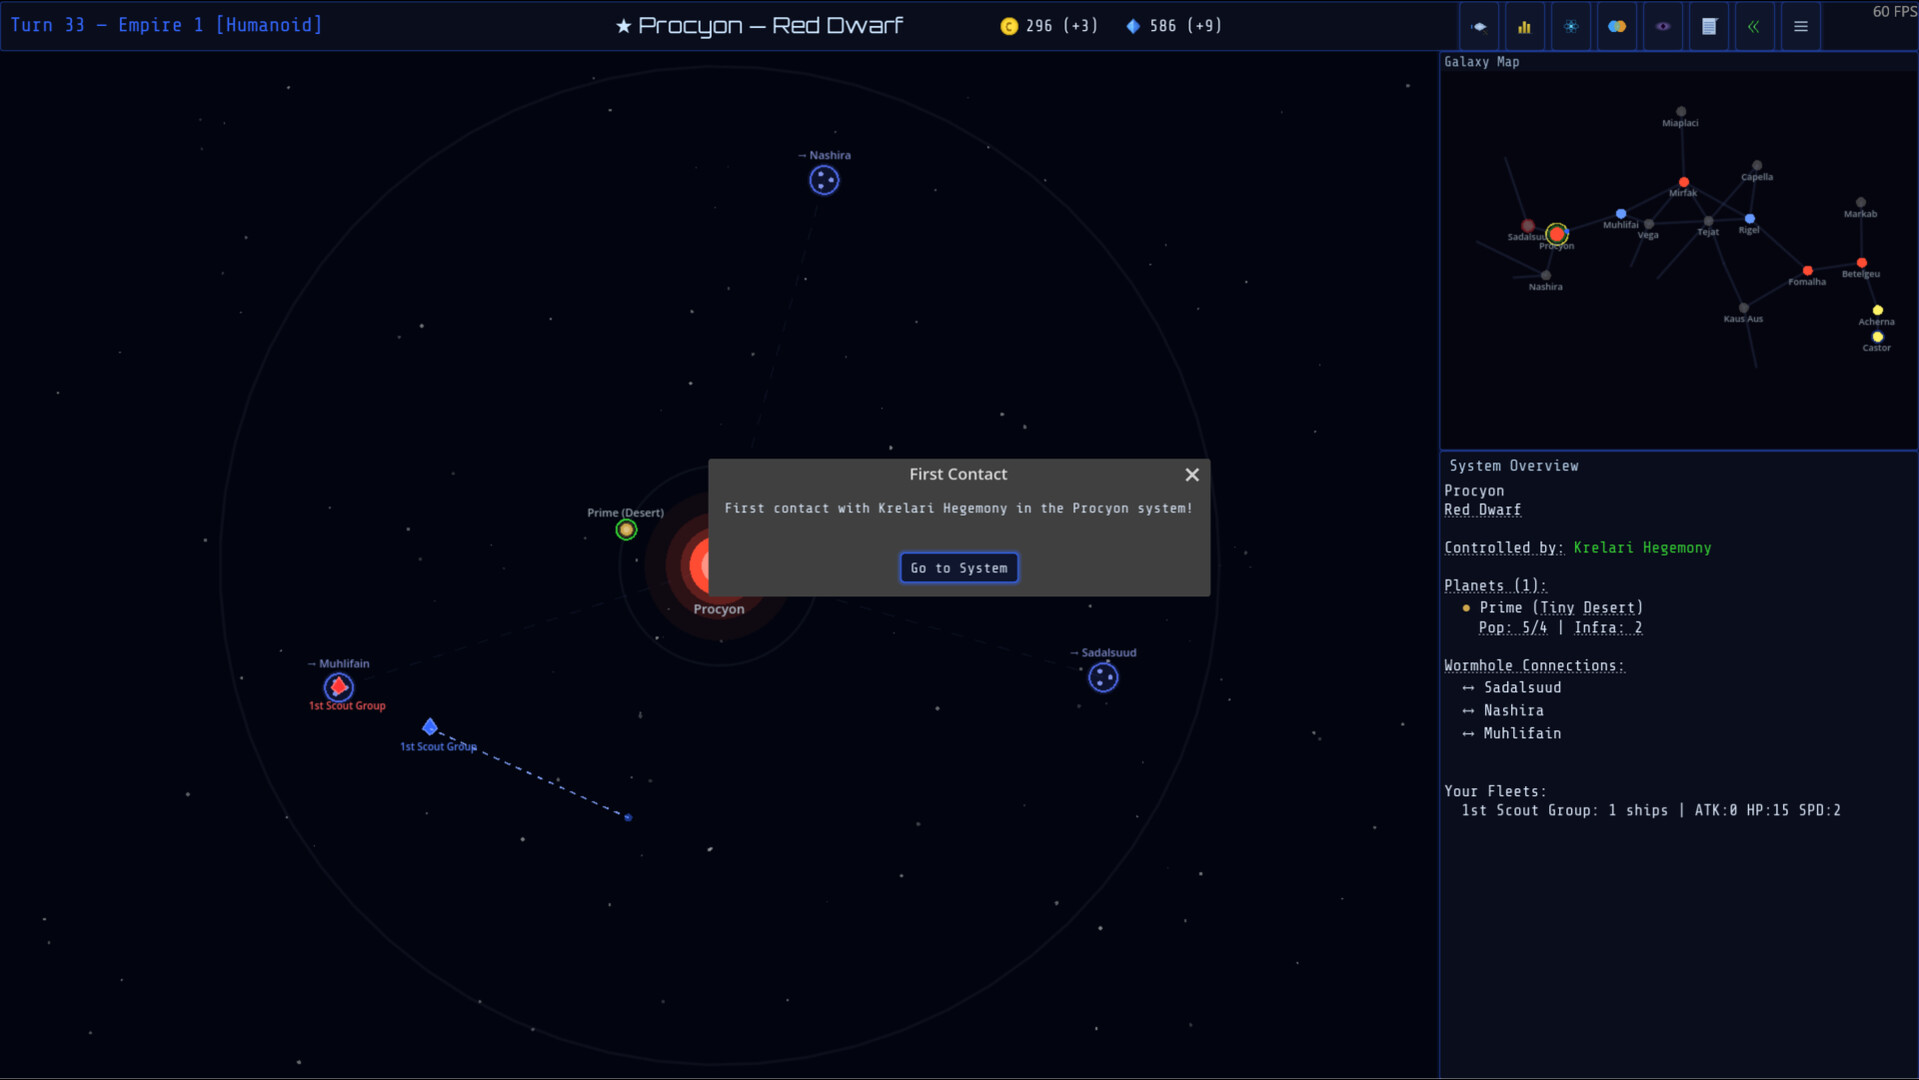Open the overlapping circles diplomacy icon

1617,27
